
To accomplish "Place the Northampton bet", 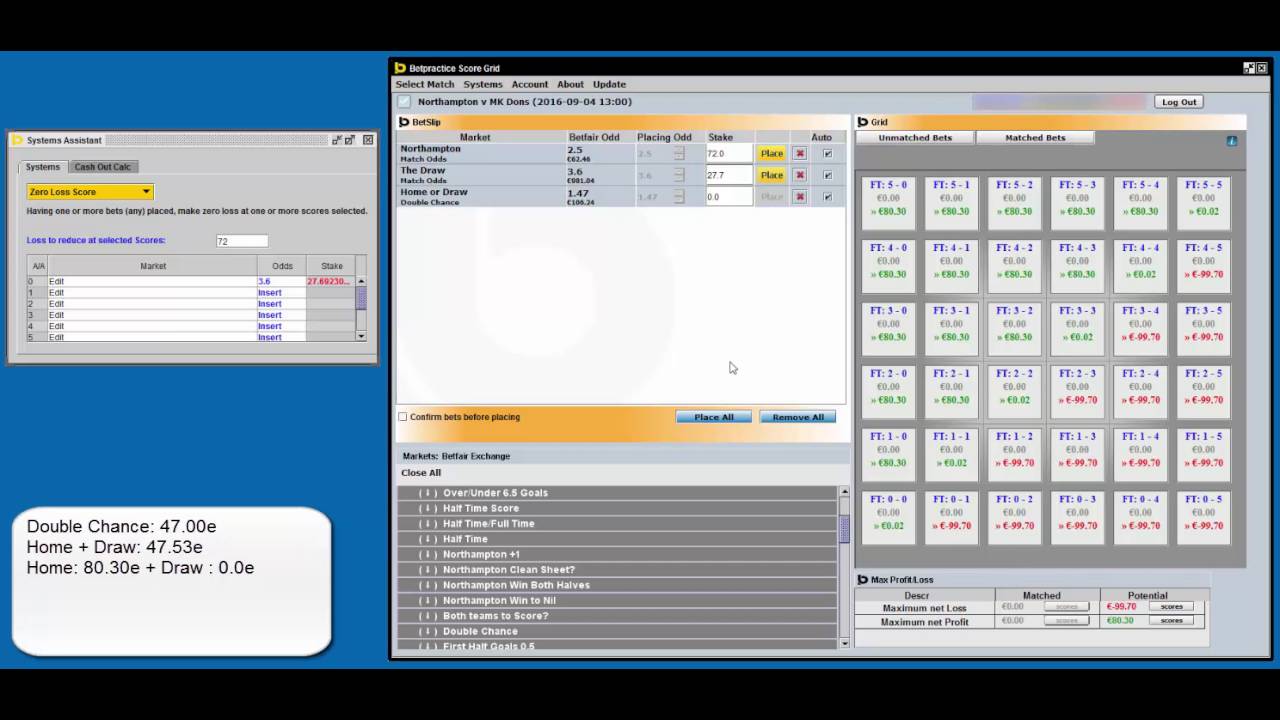I will [x=772, y=154].
